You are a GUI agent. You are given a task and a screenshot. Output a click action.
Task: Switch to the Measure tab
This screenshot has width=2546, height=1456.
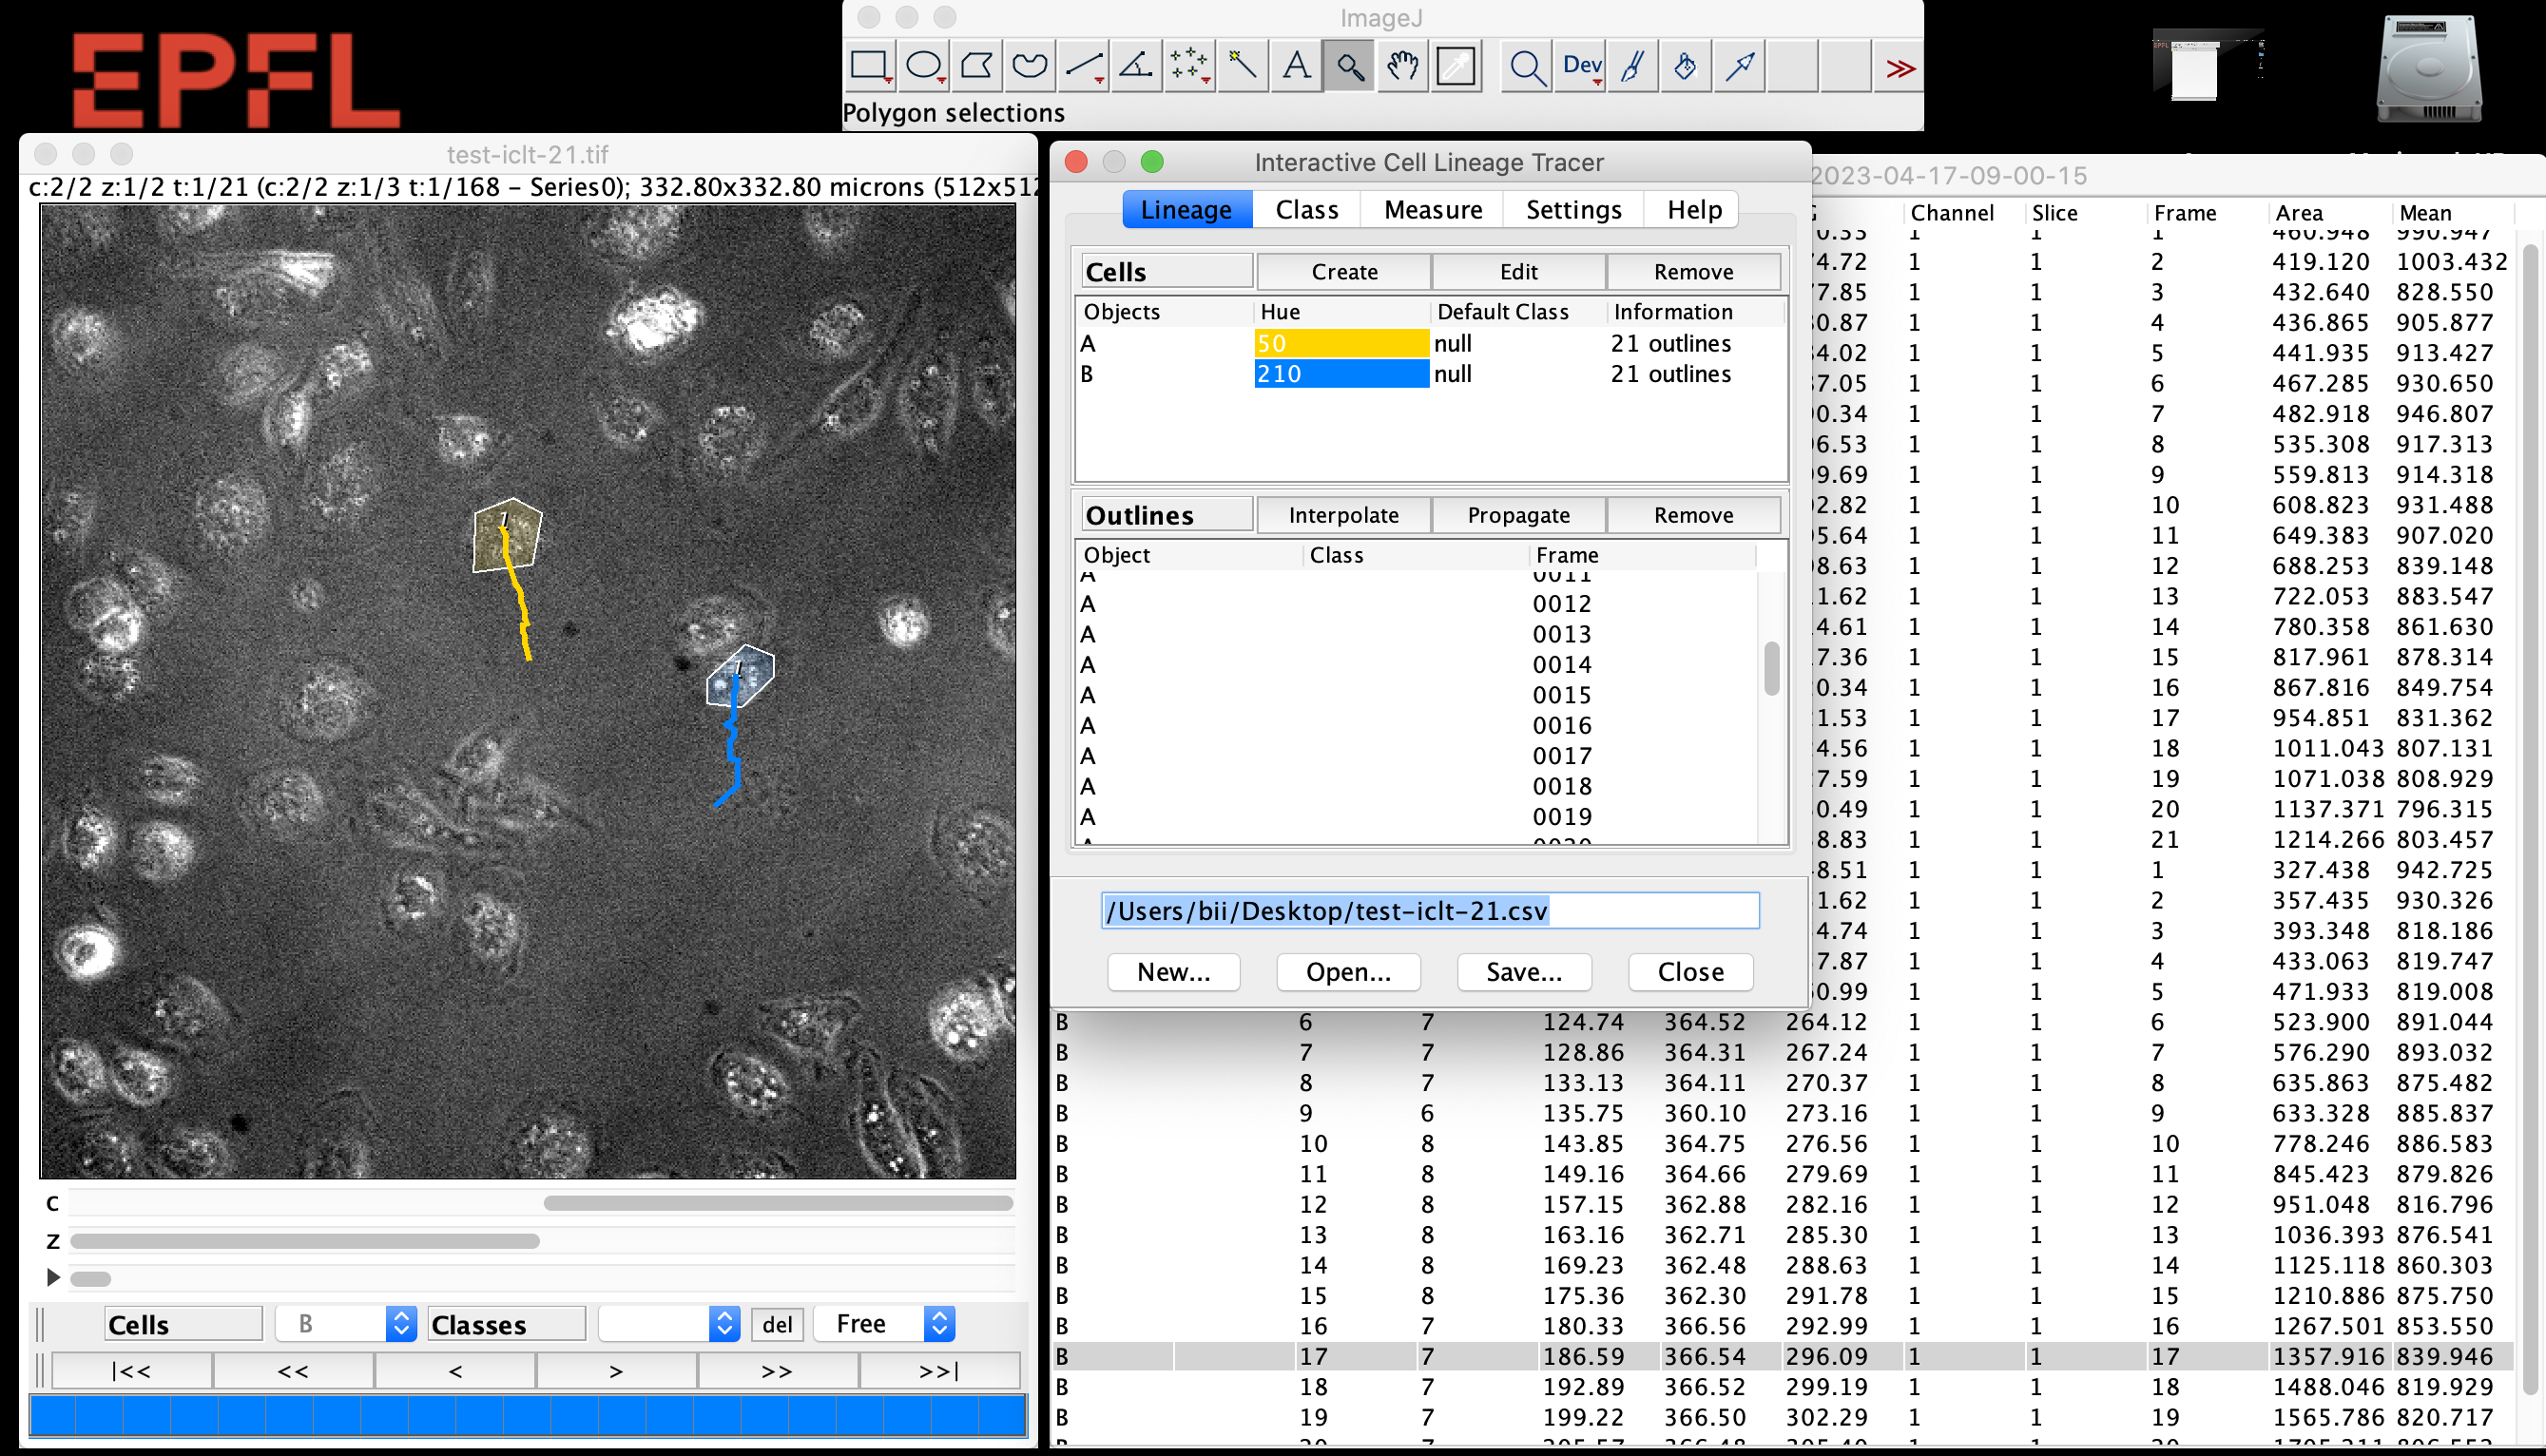(x=1432, y=210)
